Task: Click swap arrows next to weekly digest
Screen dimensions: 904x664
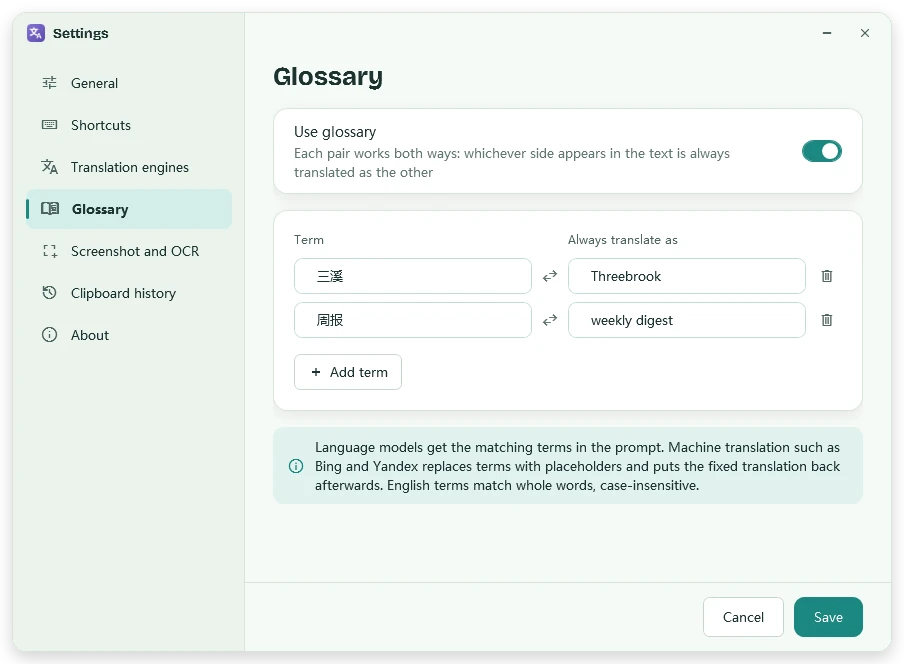Action: (x=550, y=320)
